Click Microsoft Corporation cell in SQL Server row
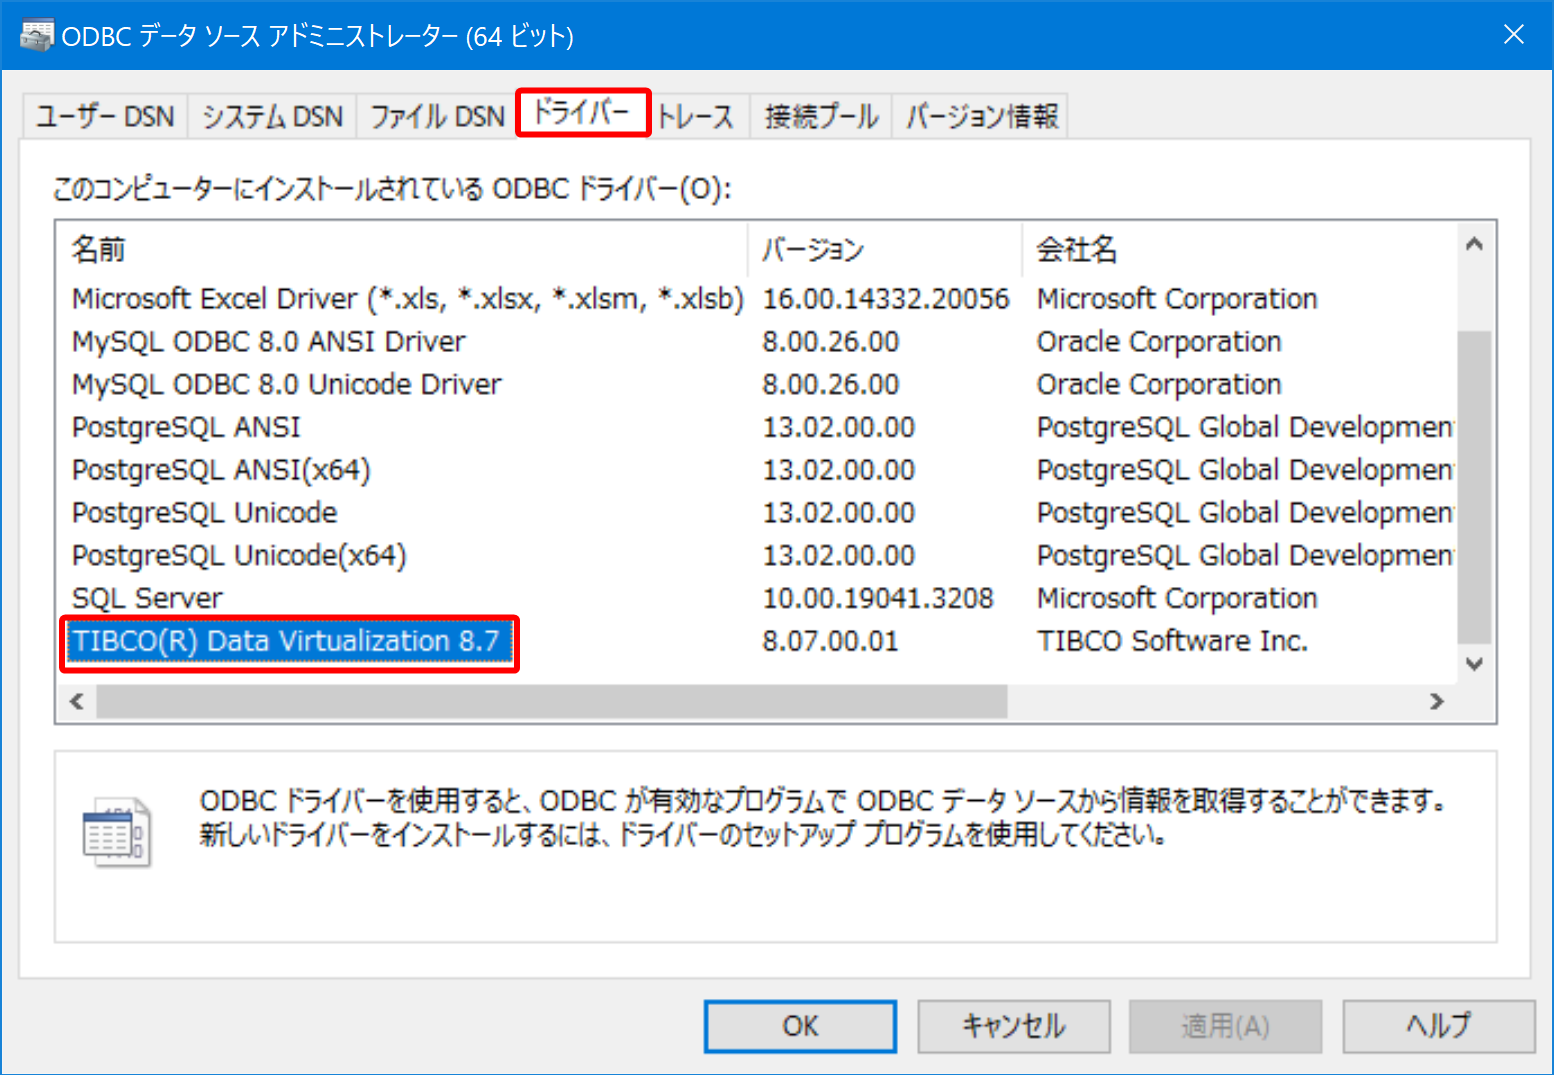The width and height of the screenshot is (1554, 1075). 1177,598
